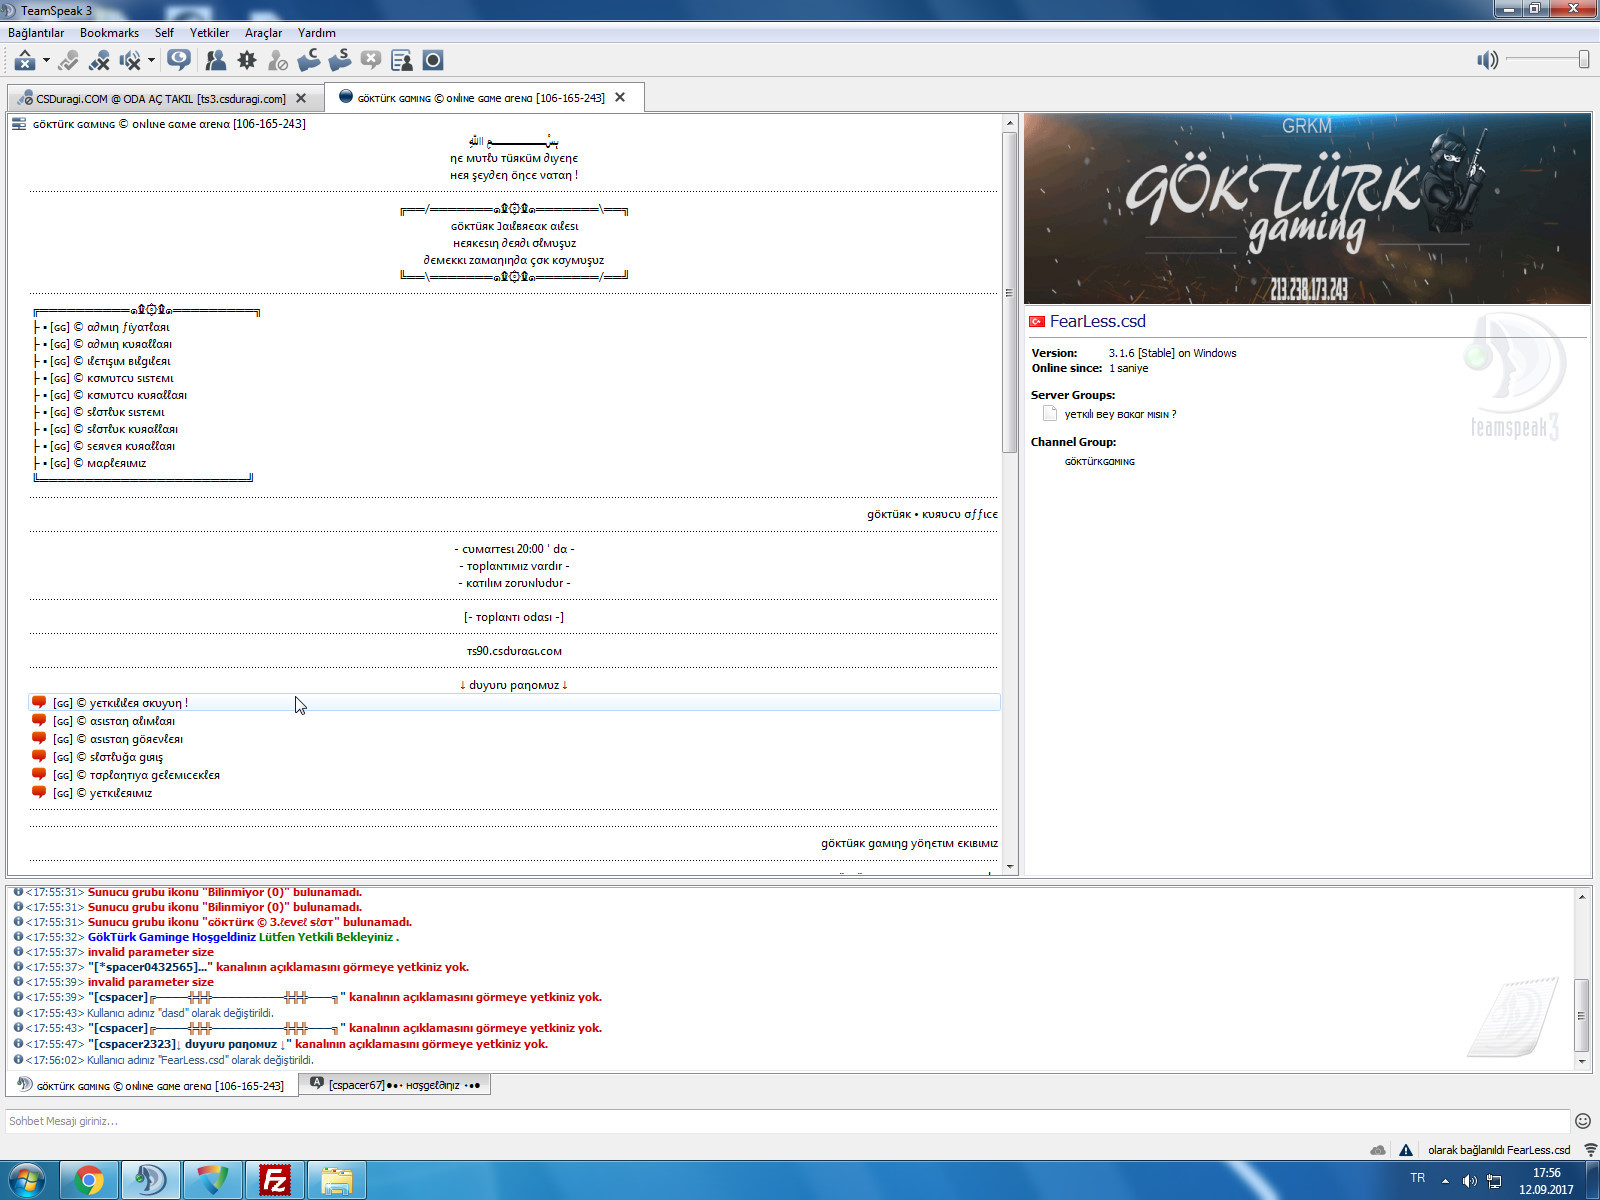Select channel [GG] © komutcu sistemi
Screen dimensions: 1600x1200
click(112, 378)
